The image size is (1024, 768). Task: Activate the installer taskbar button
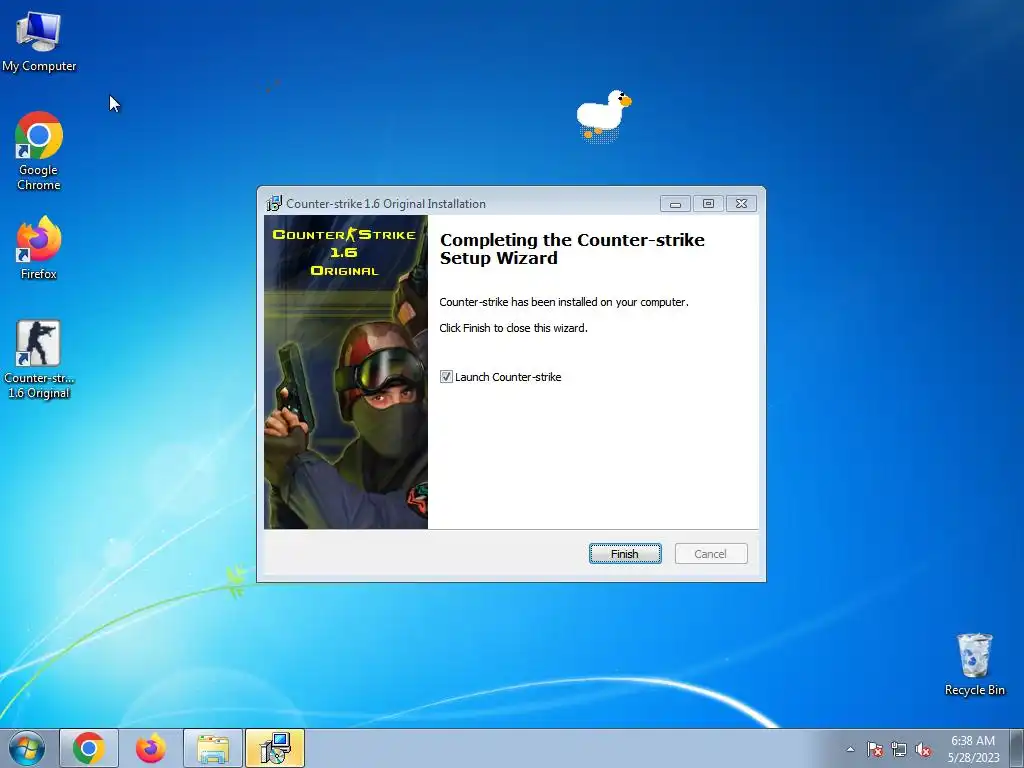[x=275, y=748]
